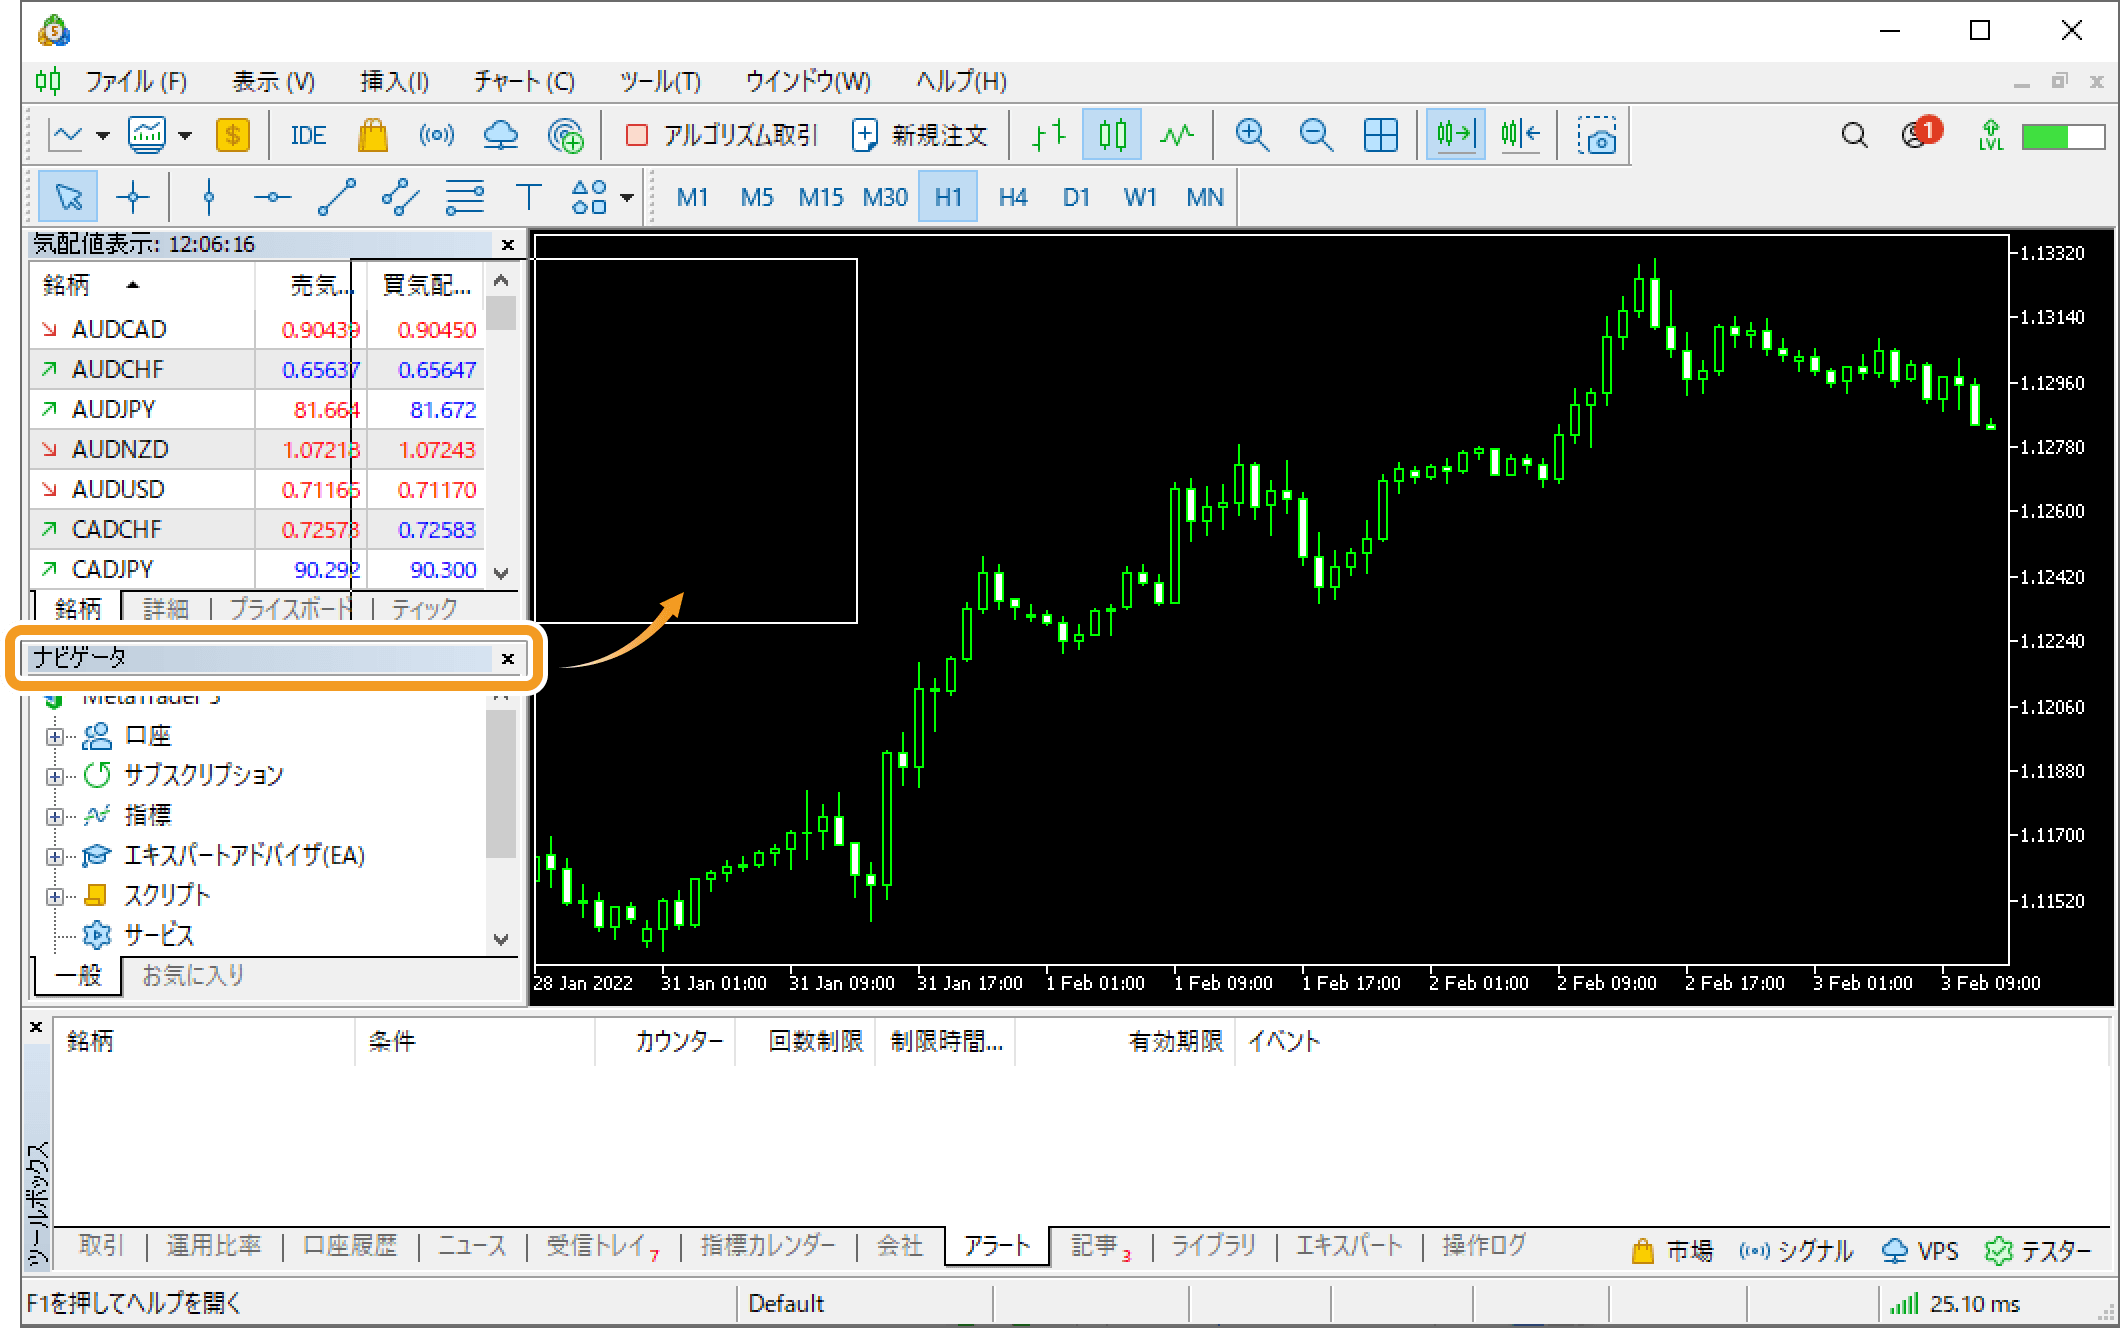Click the 新規注文 new order button
The width and height of the screenshot is (2120, 1328).
click(920, 135)
